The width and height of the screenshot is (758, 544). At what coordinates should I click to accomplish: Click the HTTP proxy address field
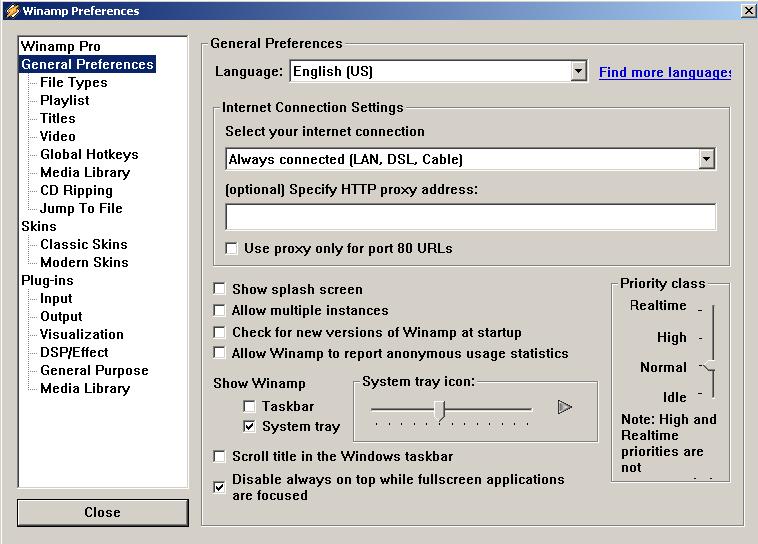tap(471, 217)
